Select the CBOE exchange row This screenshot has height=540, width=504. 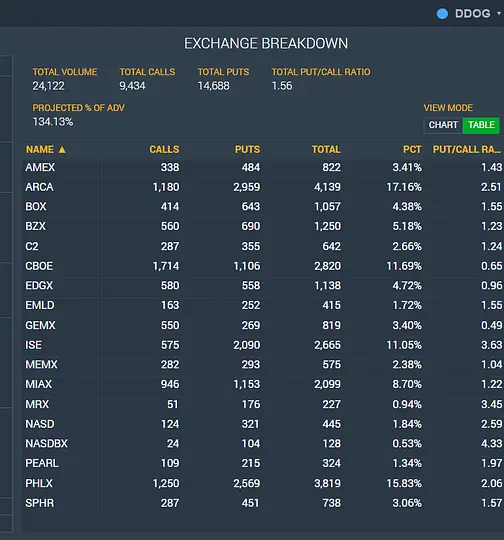pyautogui.click(x=263, y=266)
